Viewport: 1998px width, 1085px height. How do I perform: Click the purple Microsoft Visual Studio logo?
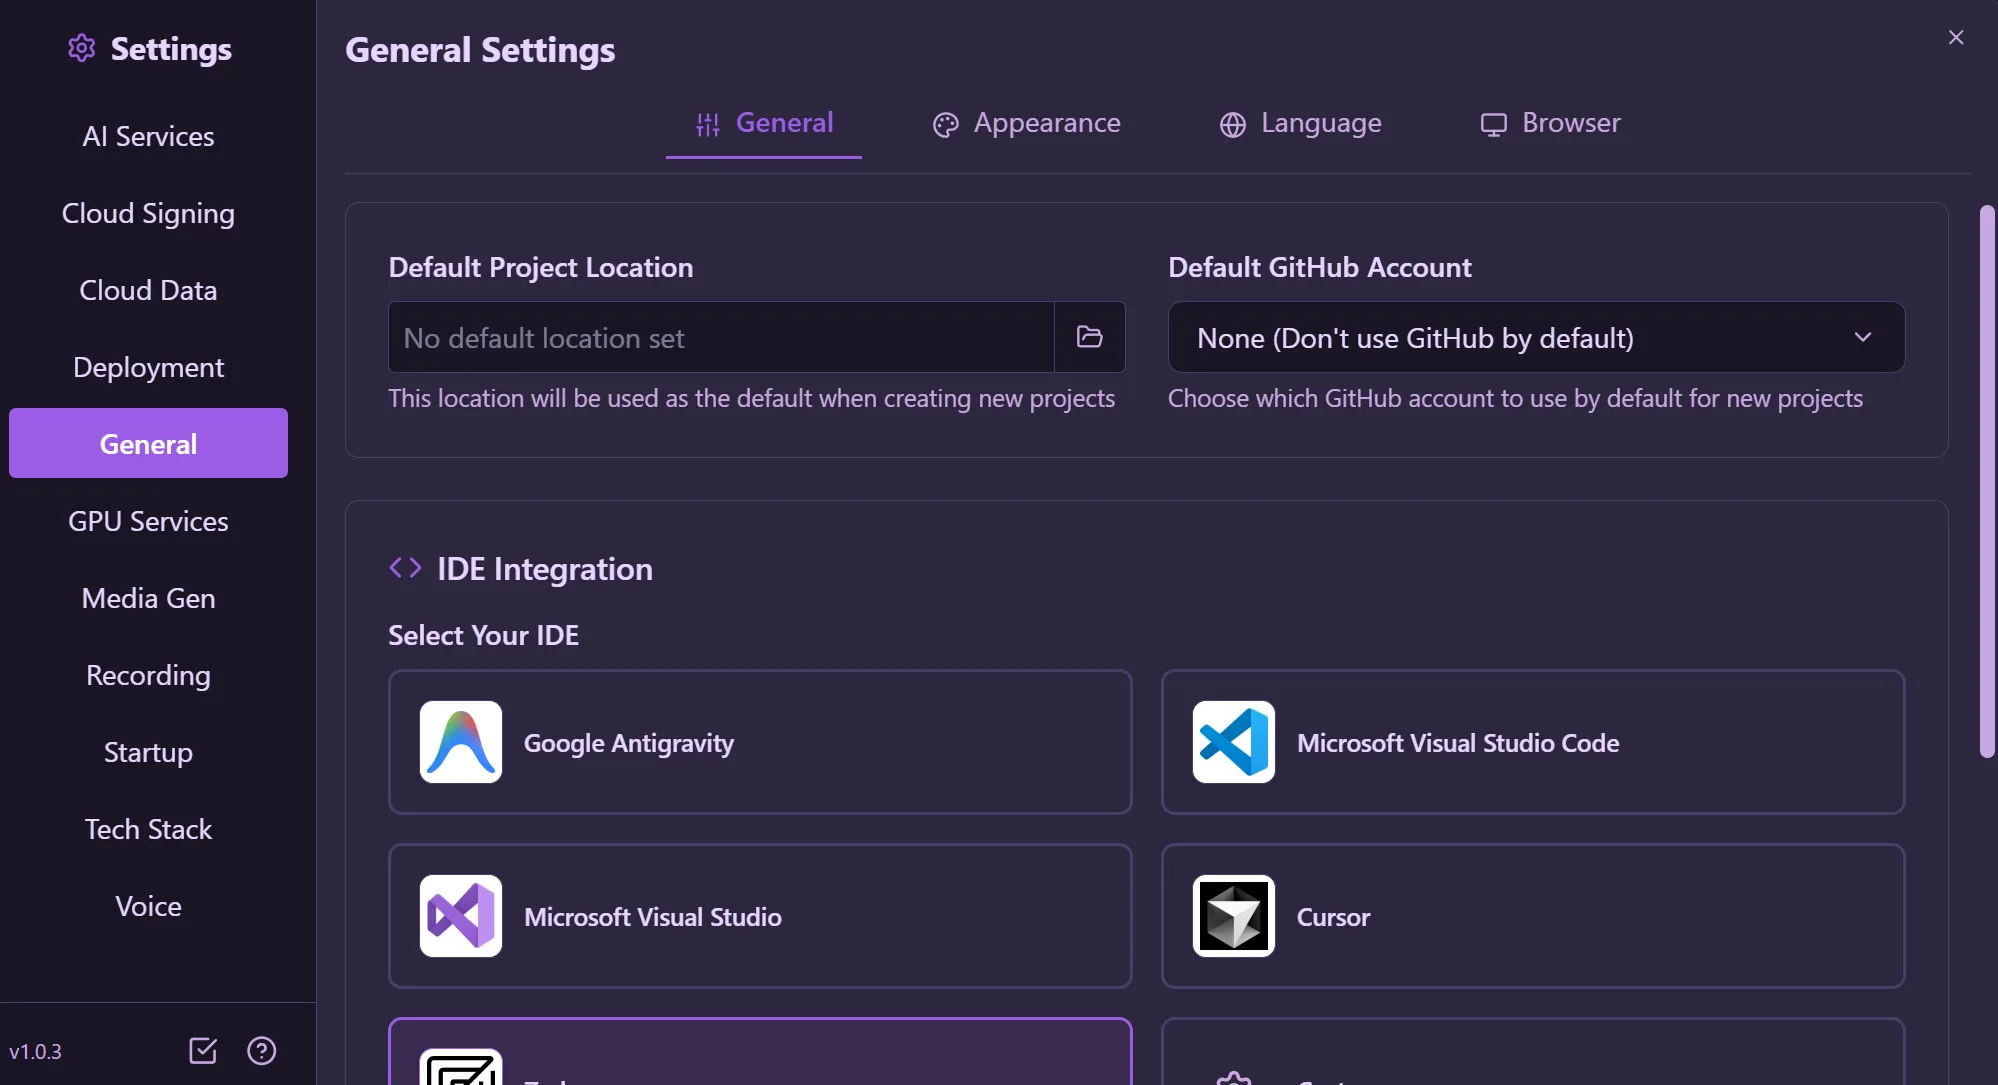[x=461, y=916]
